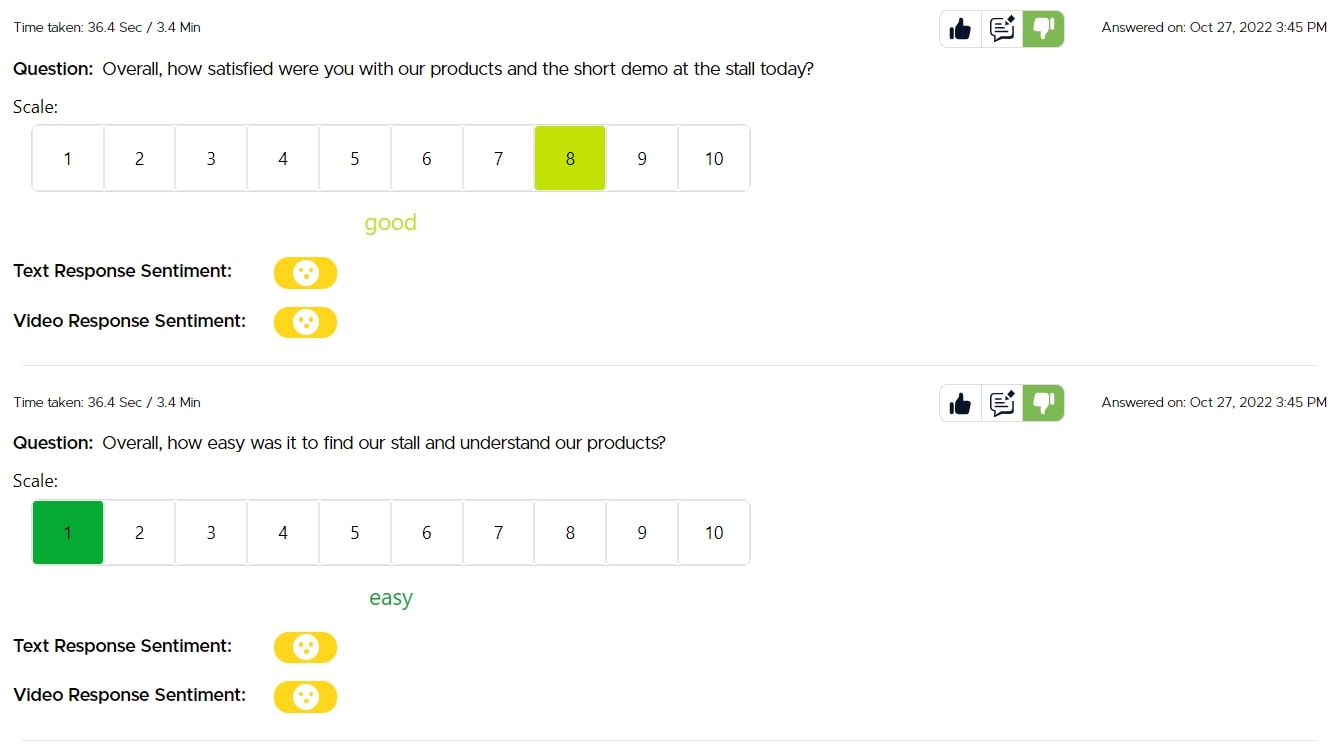Click thumbs-down icon on satisfaction question
The width and height of the screenshot is (1332, 746).
click(x=1043, y=29)
